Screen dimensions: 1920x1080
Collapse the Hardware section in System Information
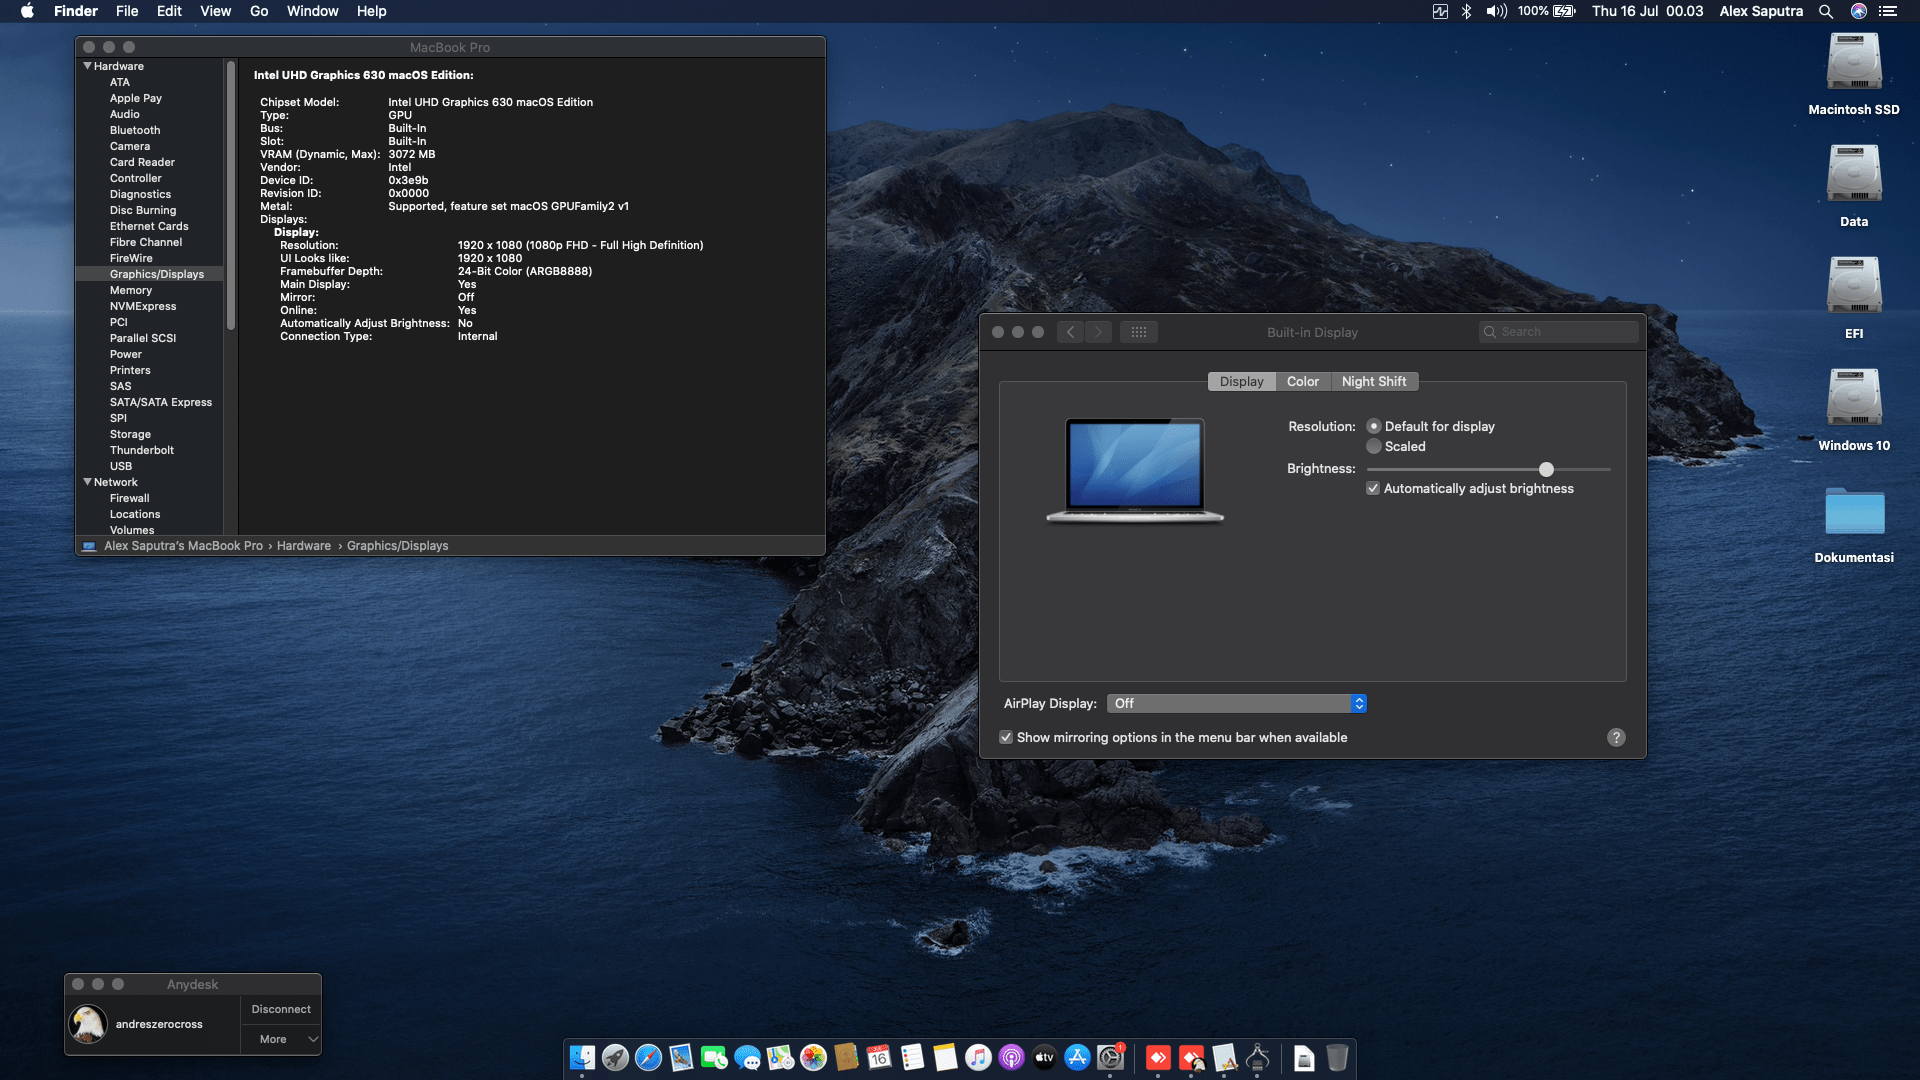(x=87, y=65)
